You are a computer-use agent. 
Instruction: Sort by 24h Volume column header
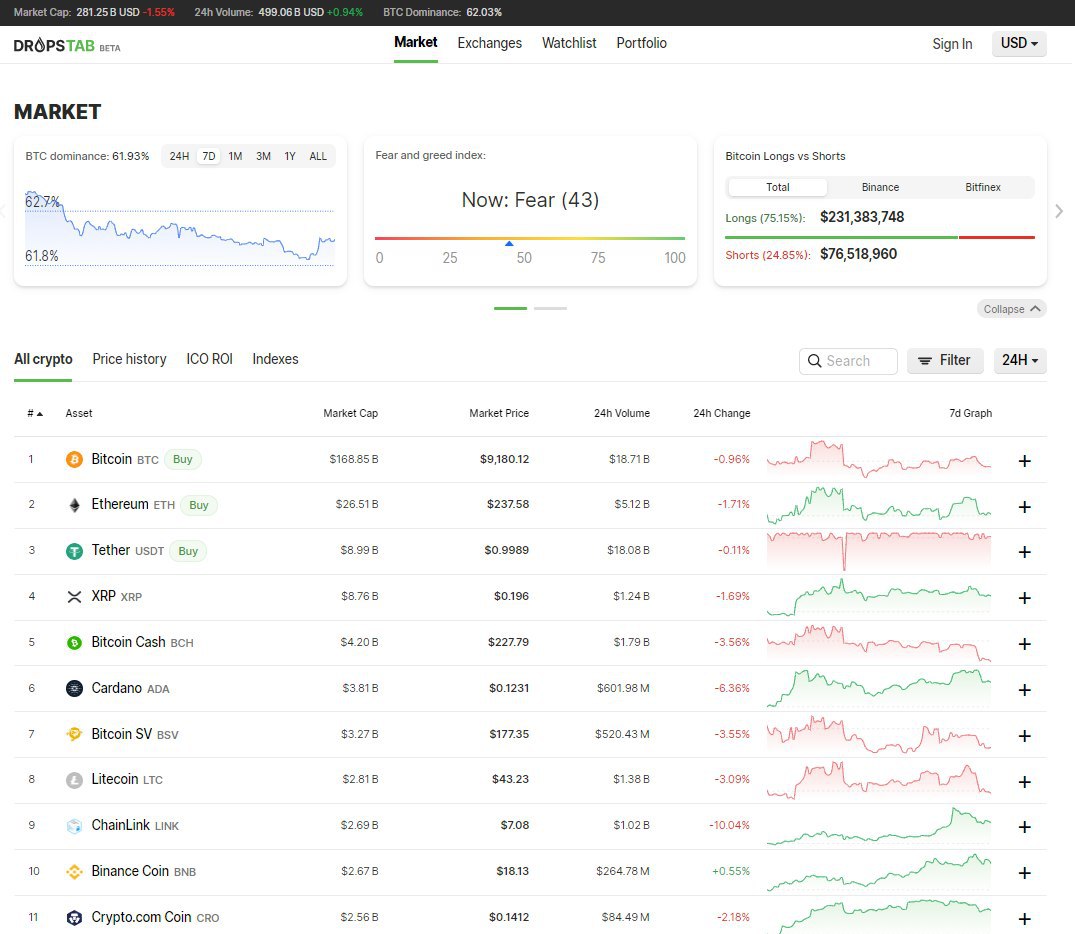coord(621,414)
